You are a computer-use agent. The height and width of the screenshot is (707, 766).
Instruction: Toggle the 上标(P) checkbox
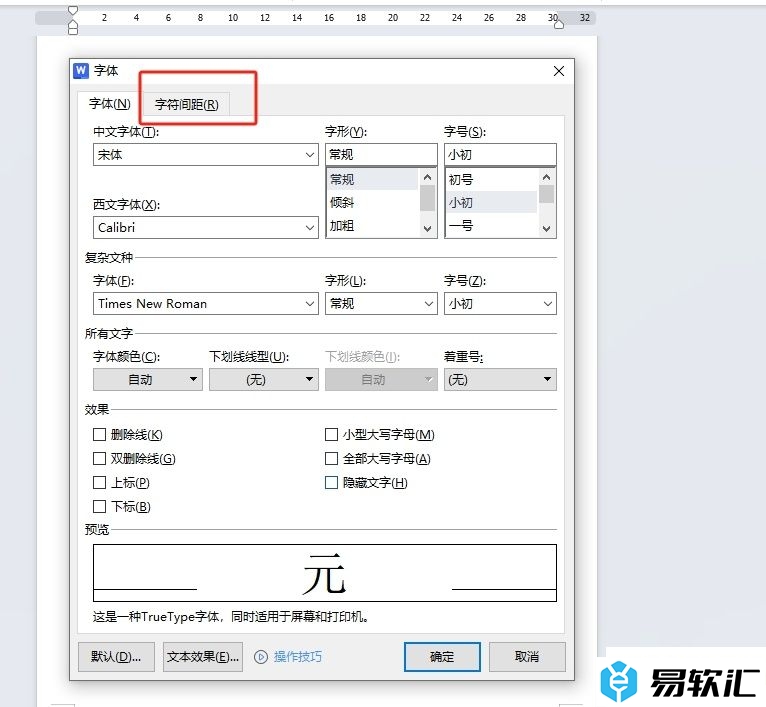100,483
